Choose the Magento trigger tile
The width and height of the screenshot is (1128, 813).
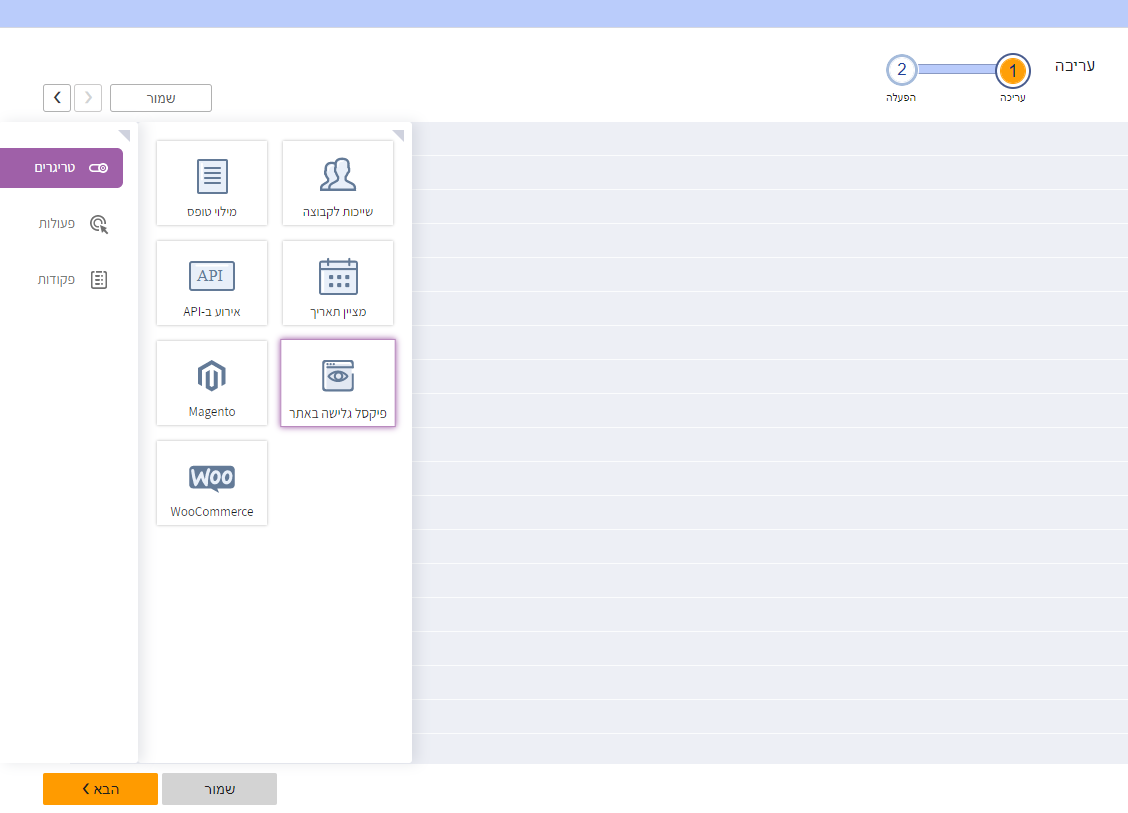coord(212,383)
